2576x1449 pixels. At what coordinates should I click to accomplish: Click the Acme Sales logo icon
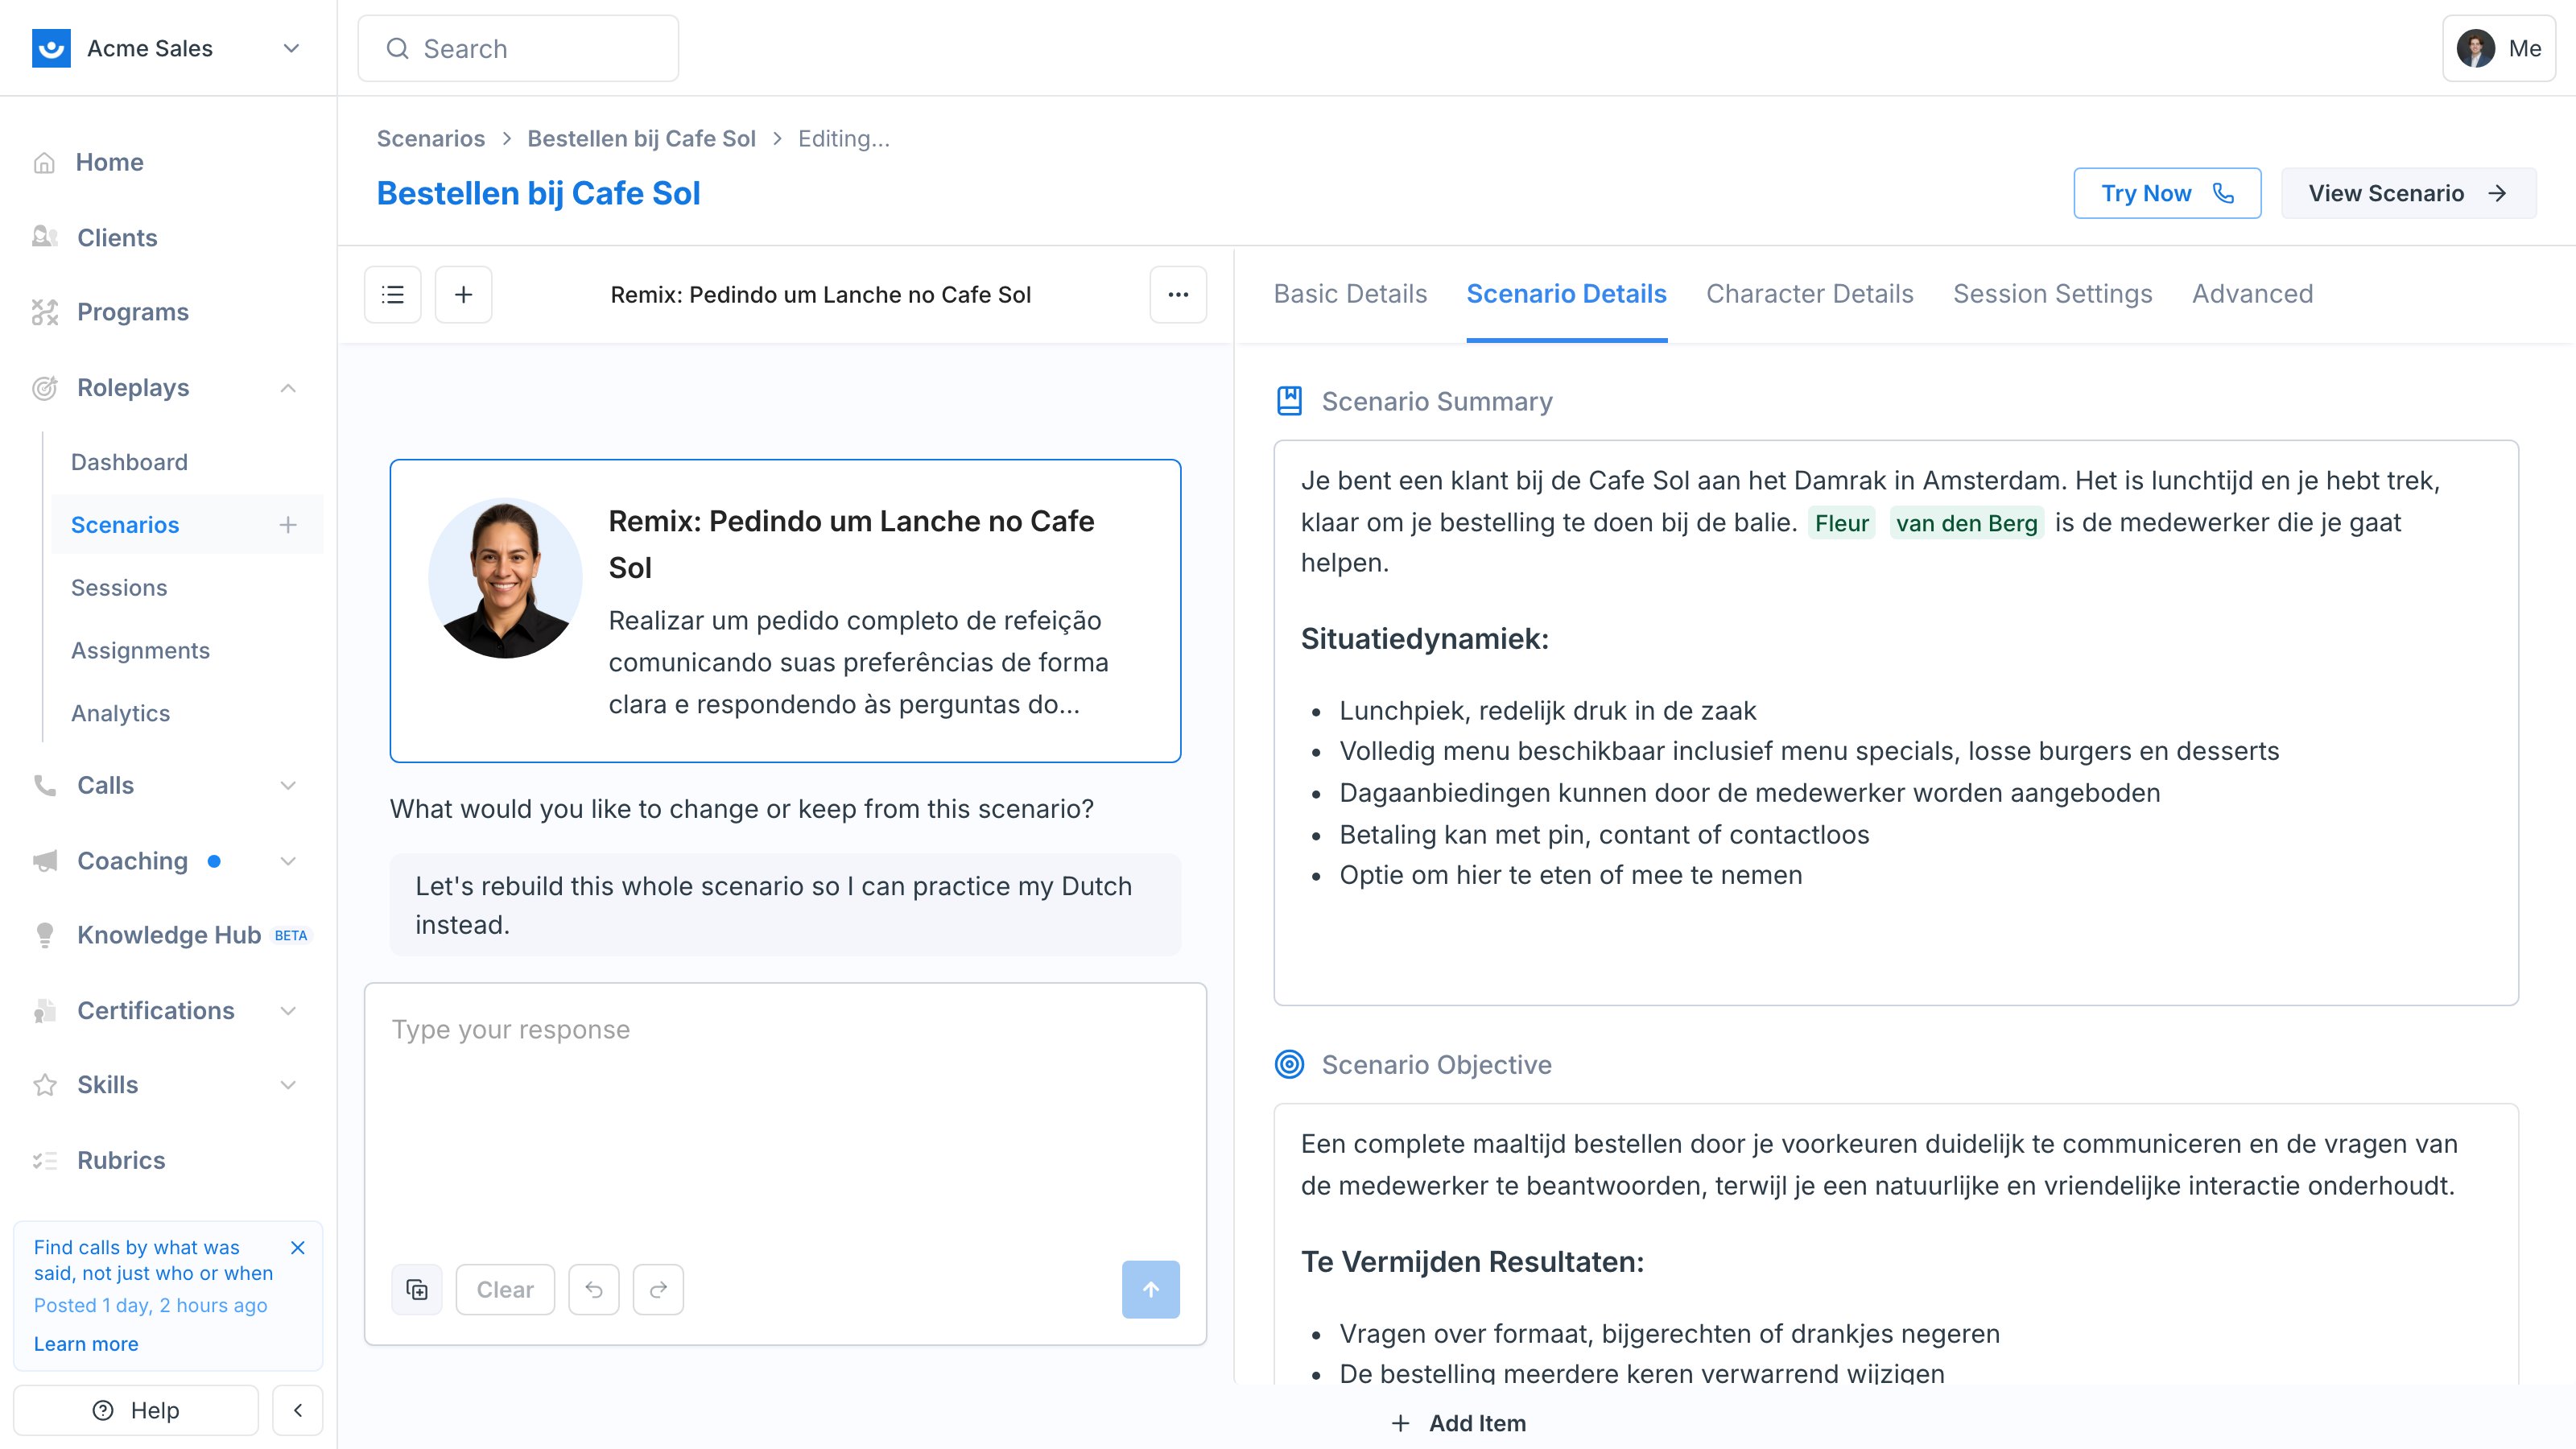pos(51,48)
